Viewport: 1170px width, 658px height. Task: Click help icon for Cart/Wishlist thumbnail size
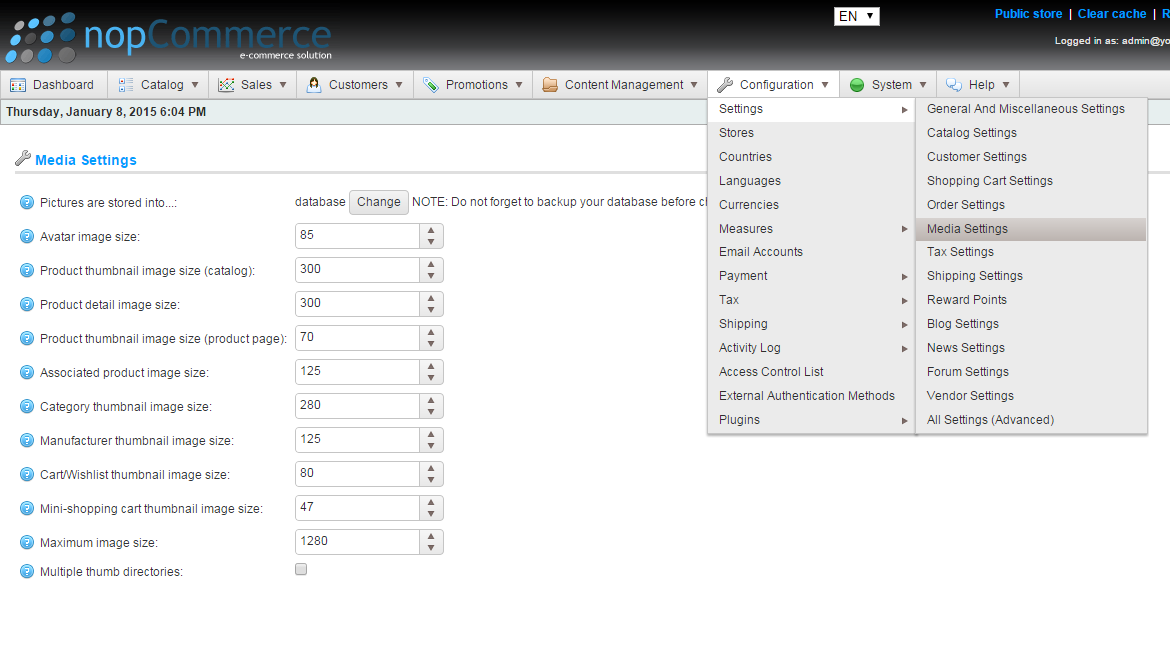27,474
